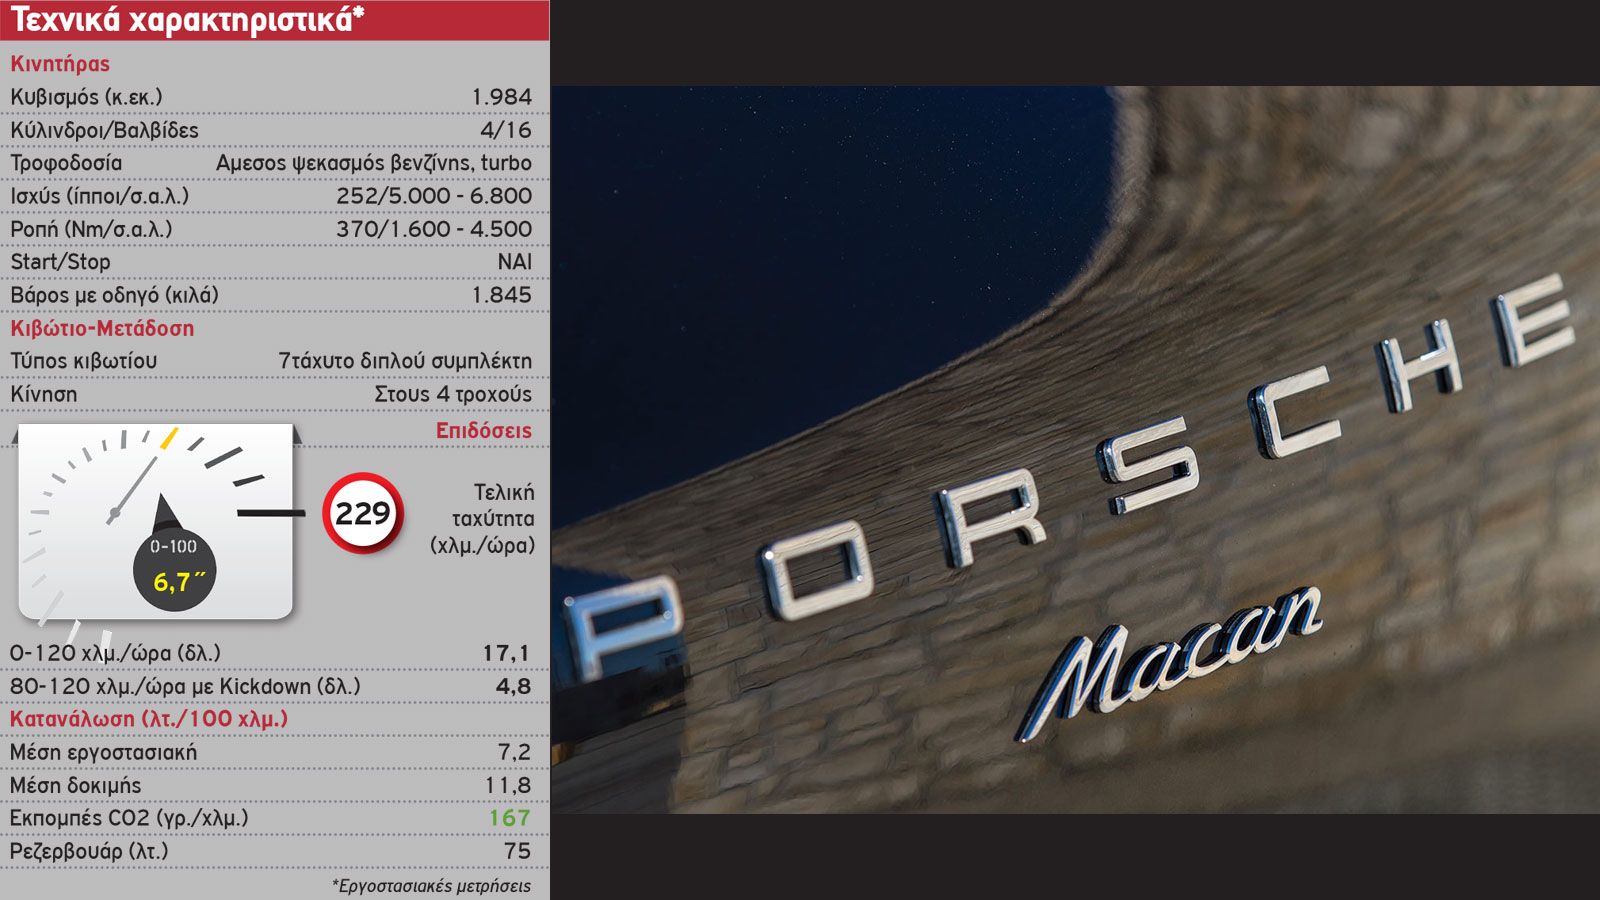1600x900 pixels.
Task: Click the 'Επιδόσεις' section heading
Action: [x=483, y=430]
